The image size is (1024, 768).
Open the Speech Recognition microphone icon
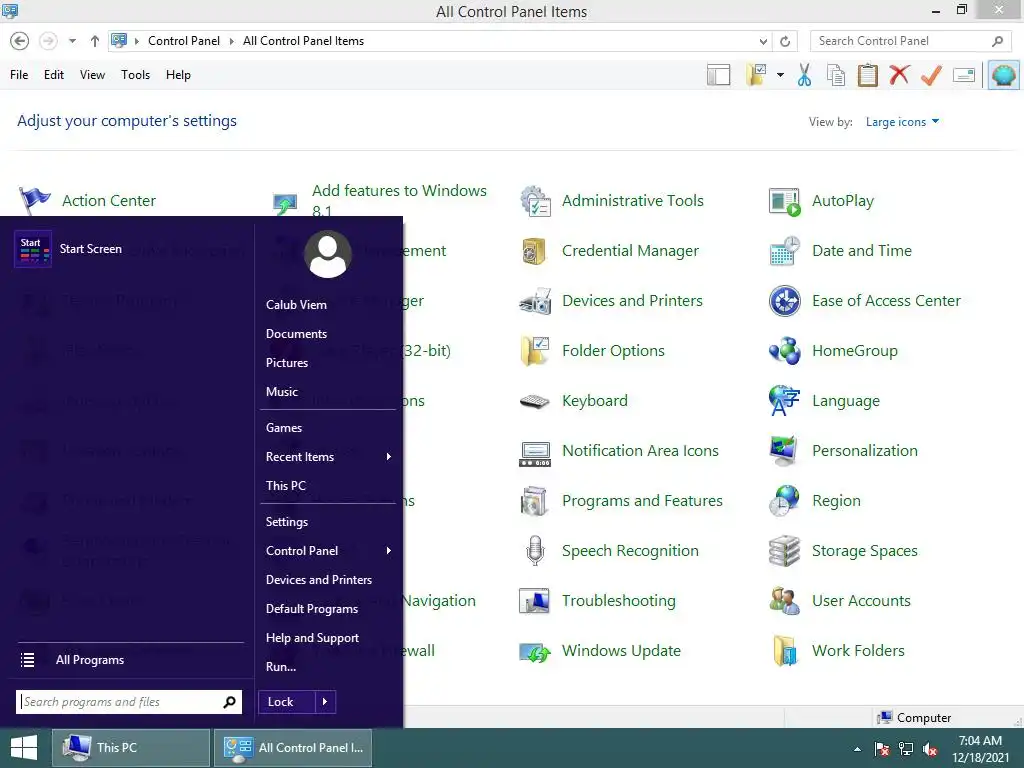535,551
